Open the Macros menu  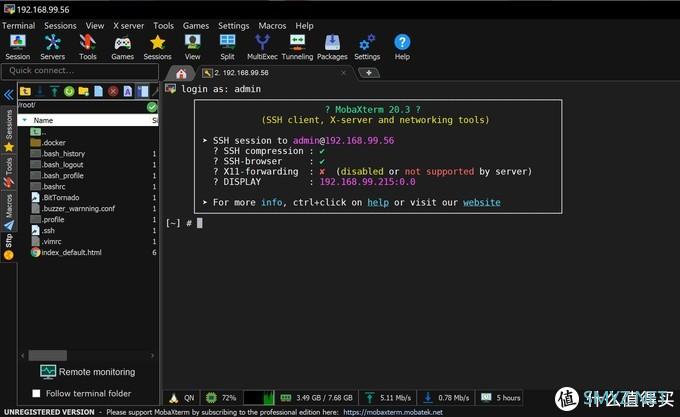coord(272,26)
